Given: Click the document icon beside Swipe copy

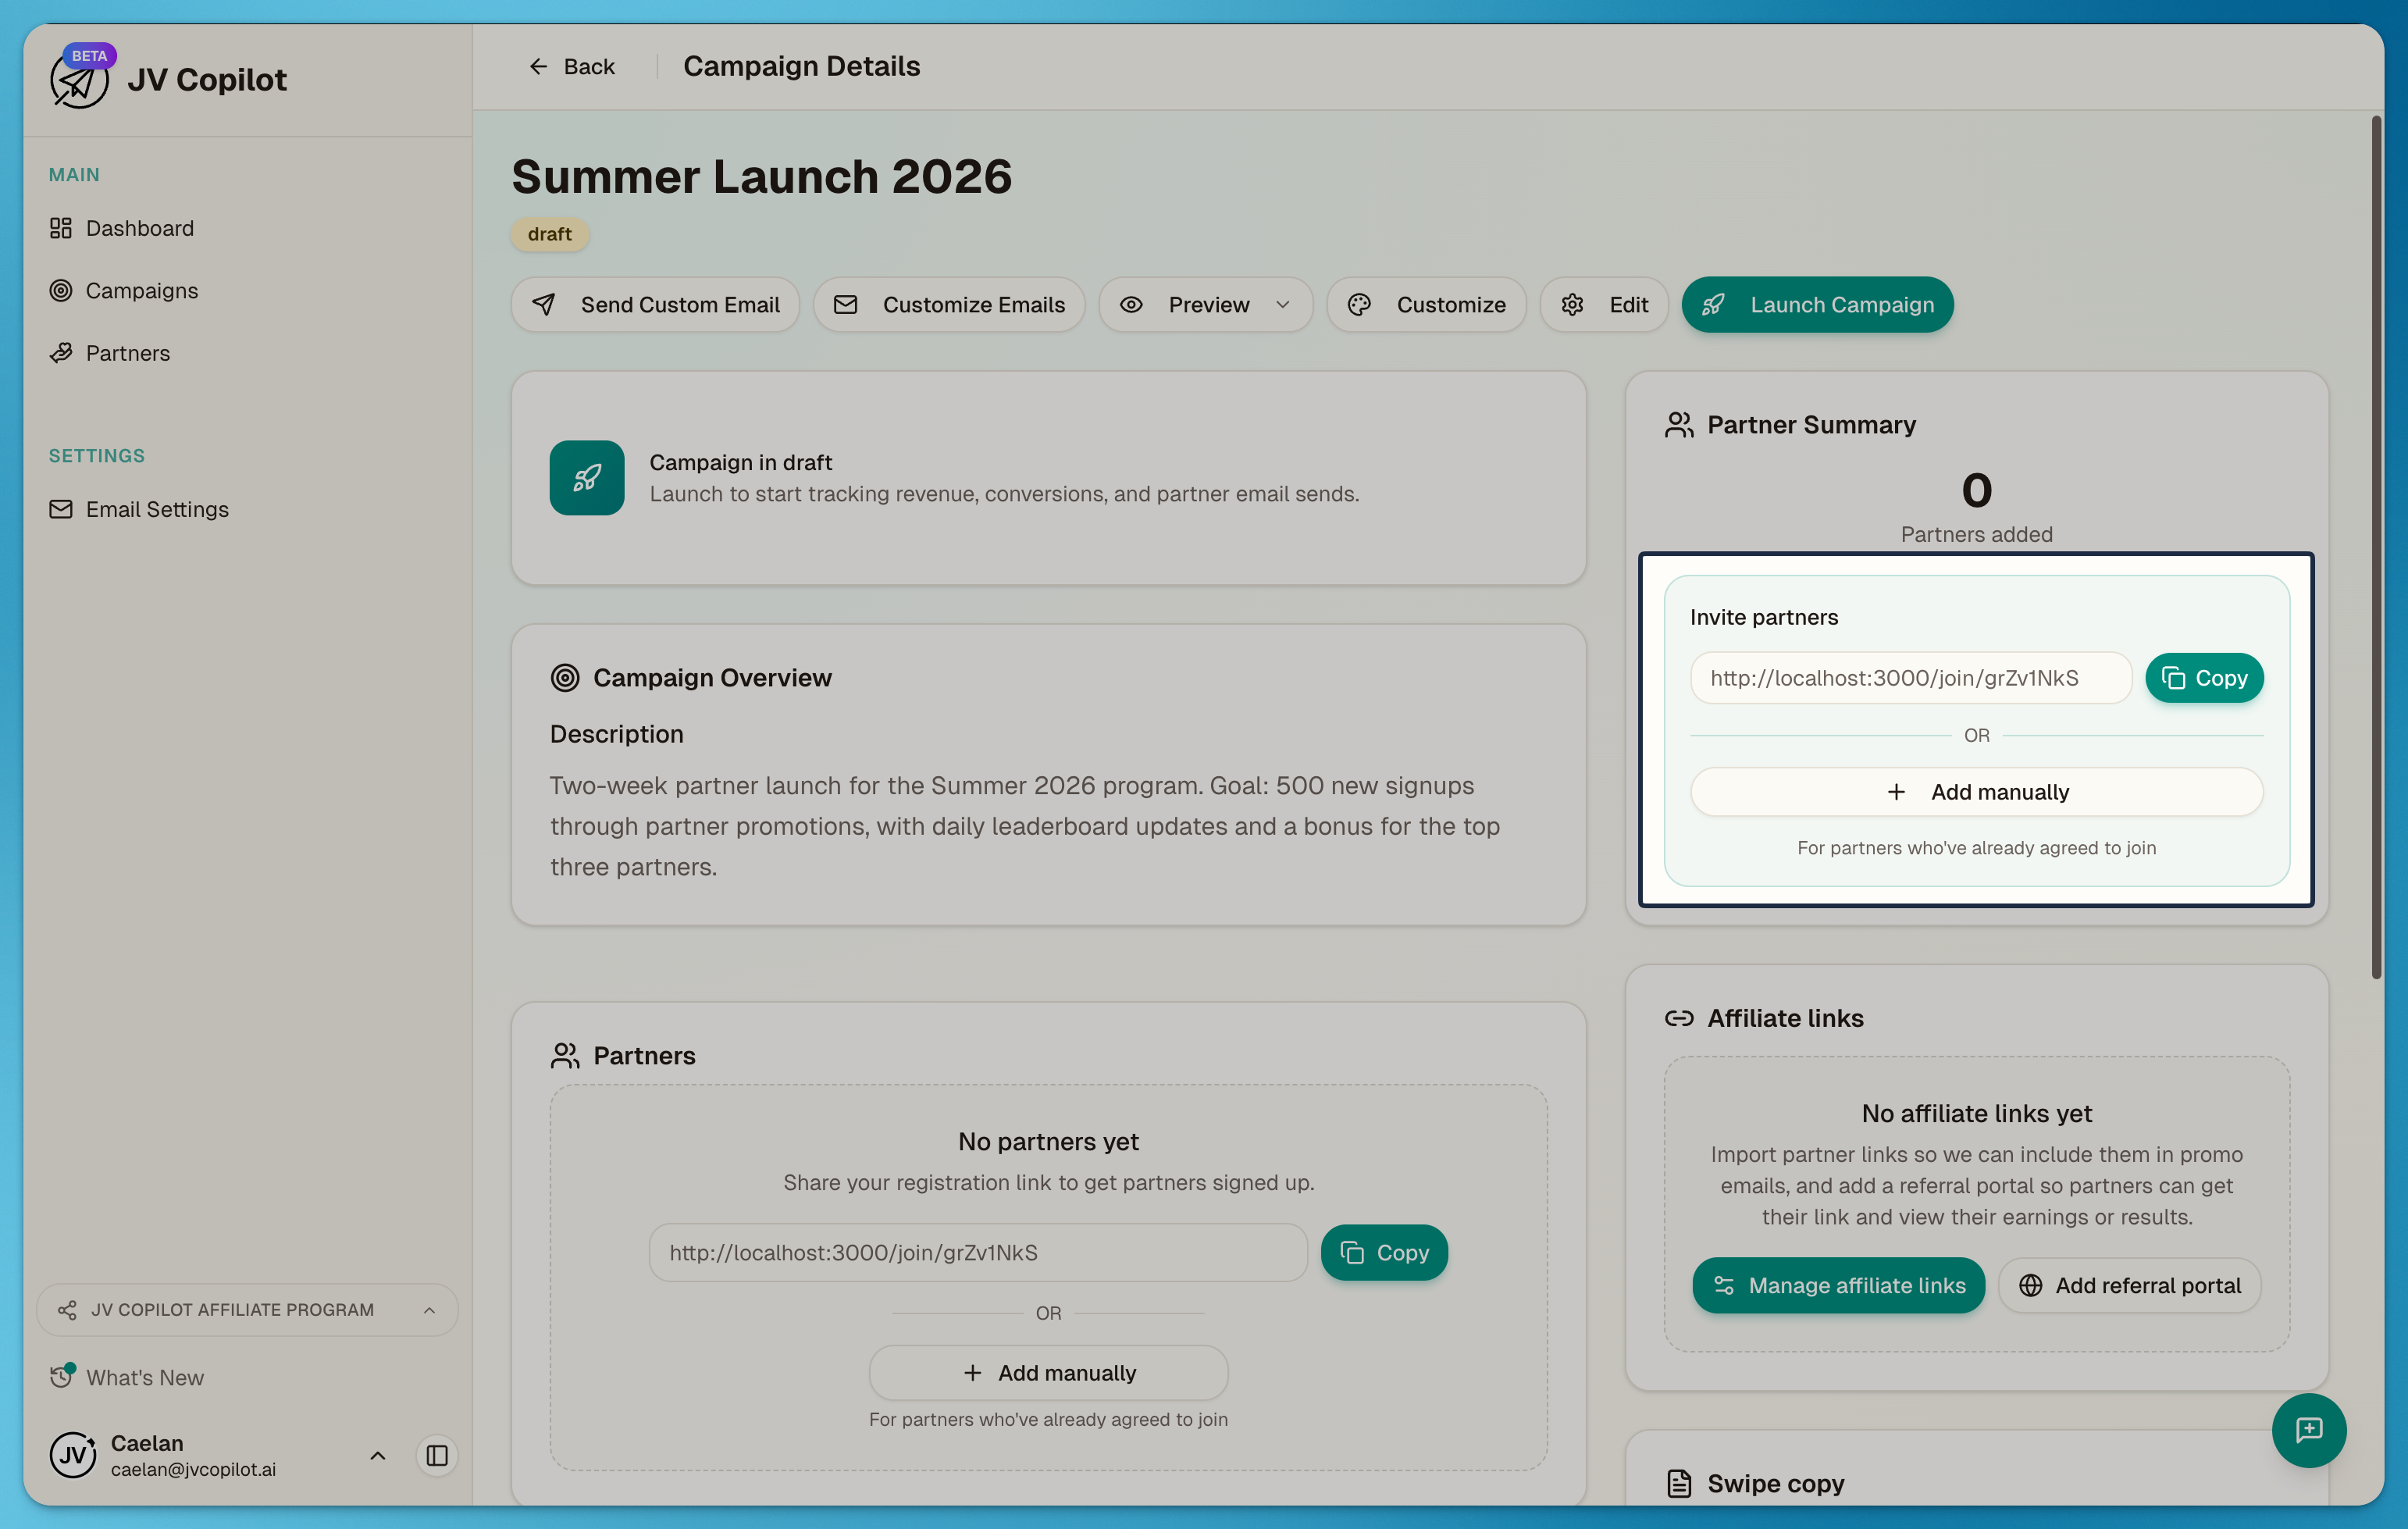Looking at the screenshot, I should tap(1679, 1483).
